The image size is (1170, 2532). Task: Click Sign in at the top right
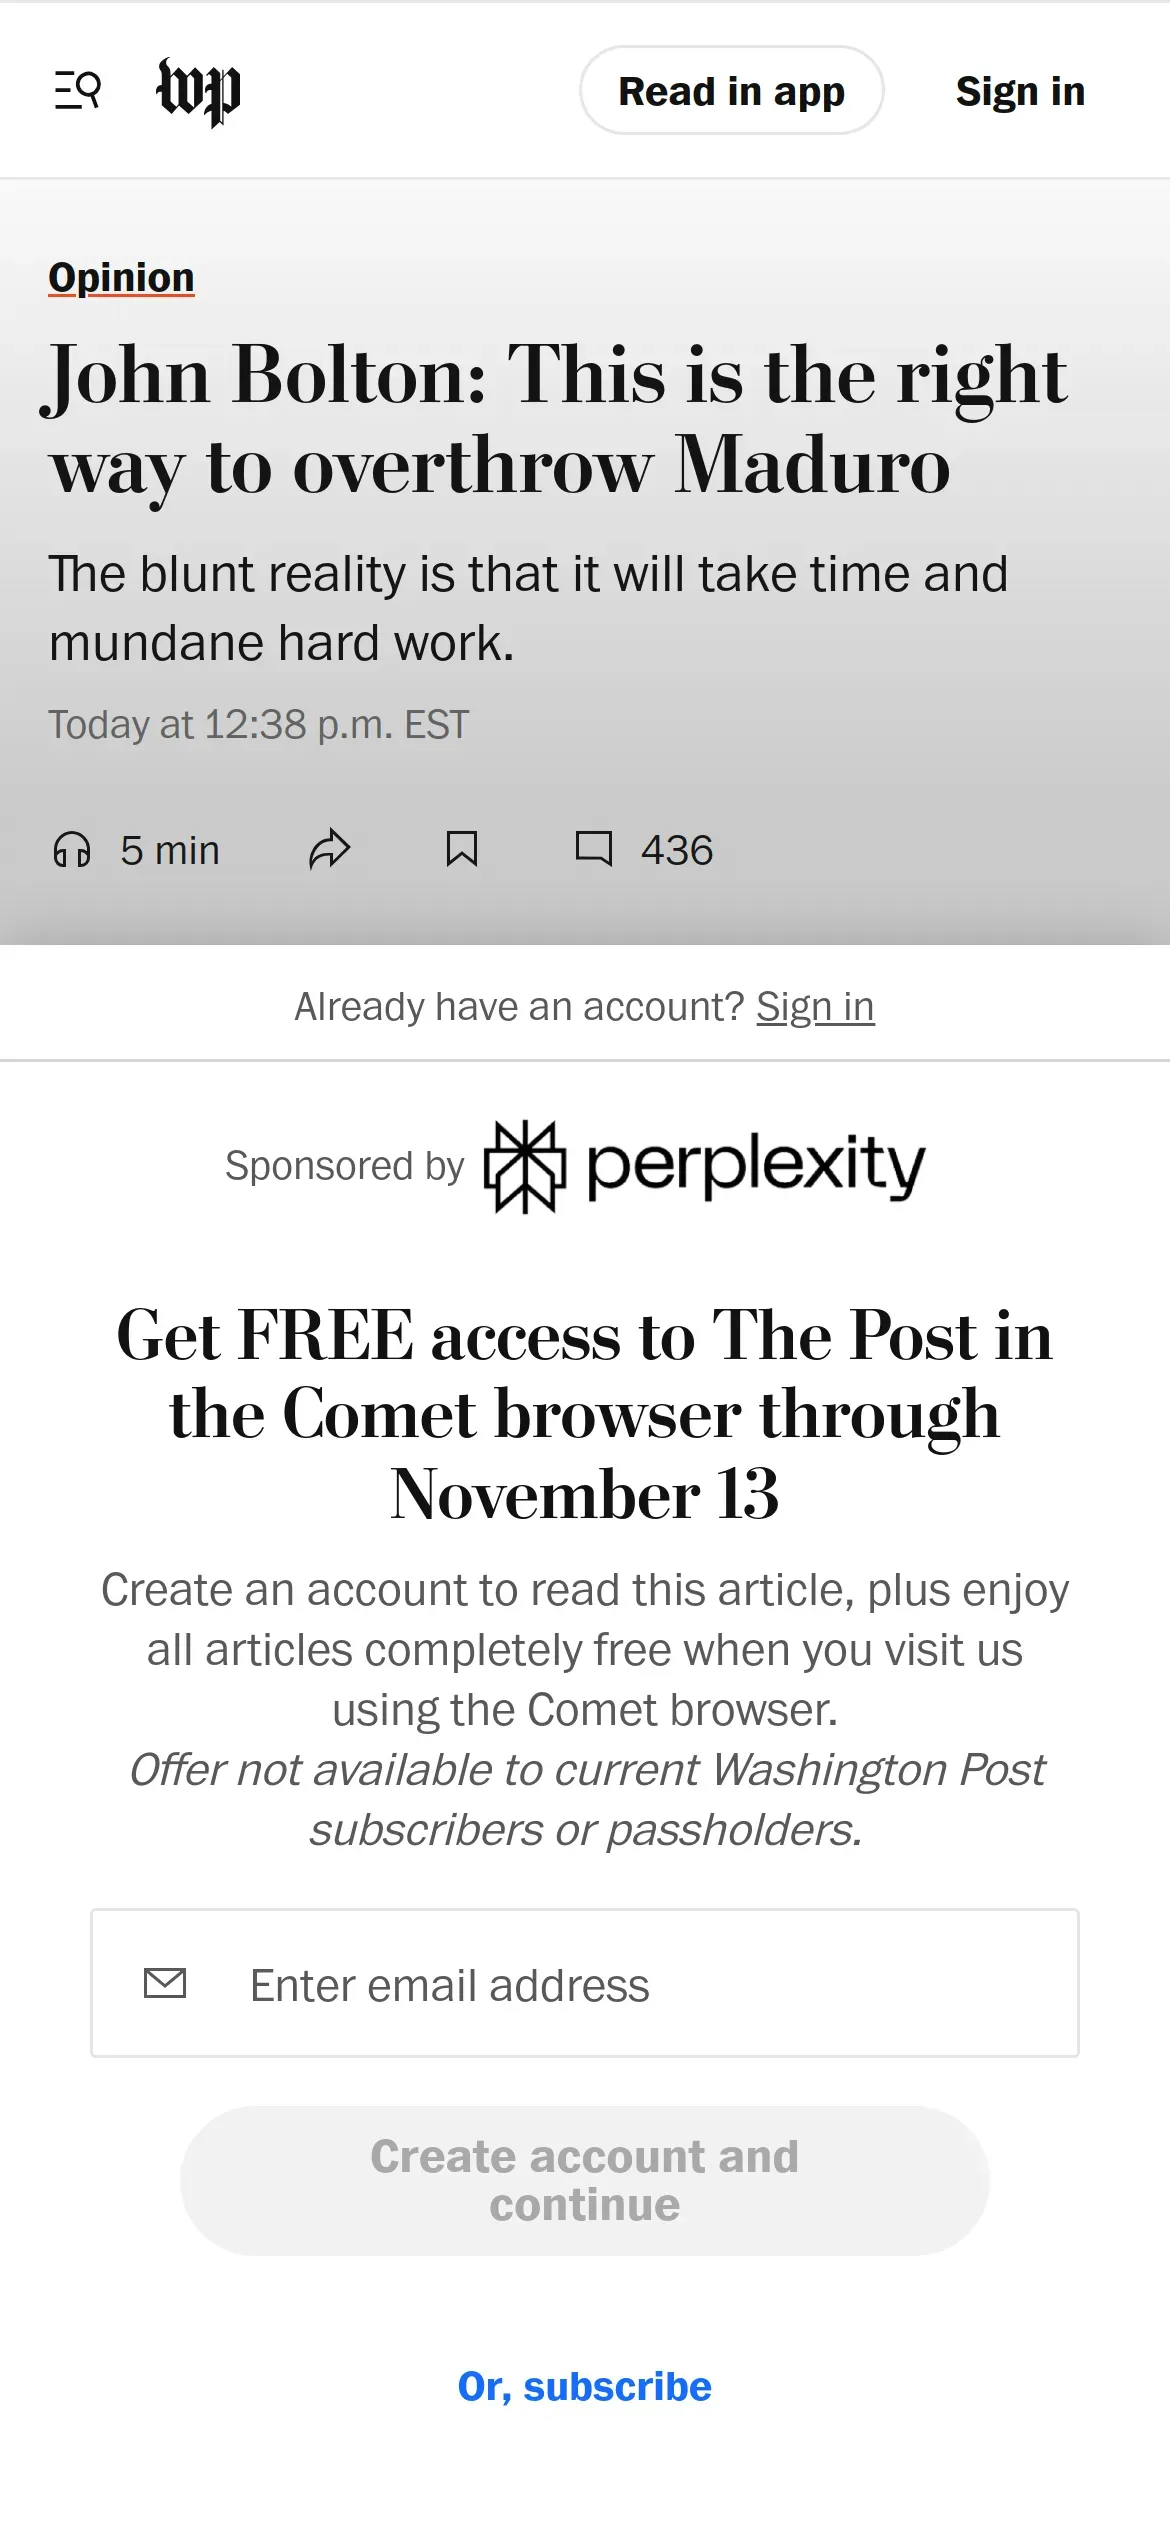tap(1020, 91)
